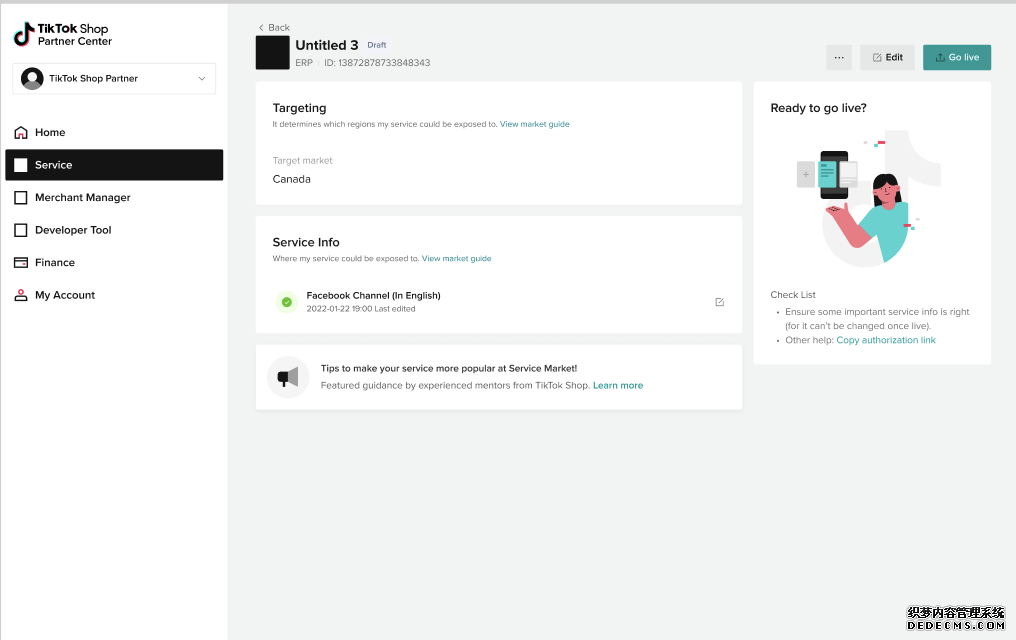Open the more options ellipsis menu

coord(839,58)
